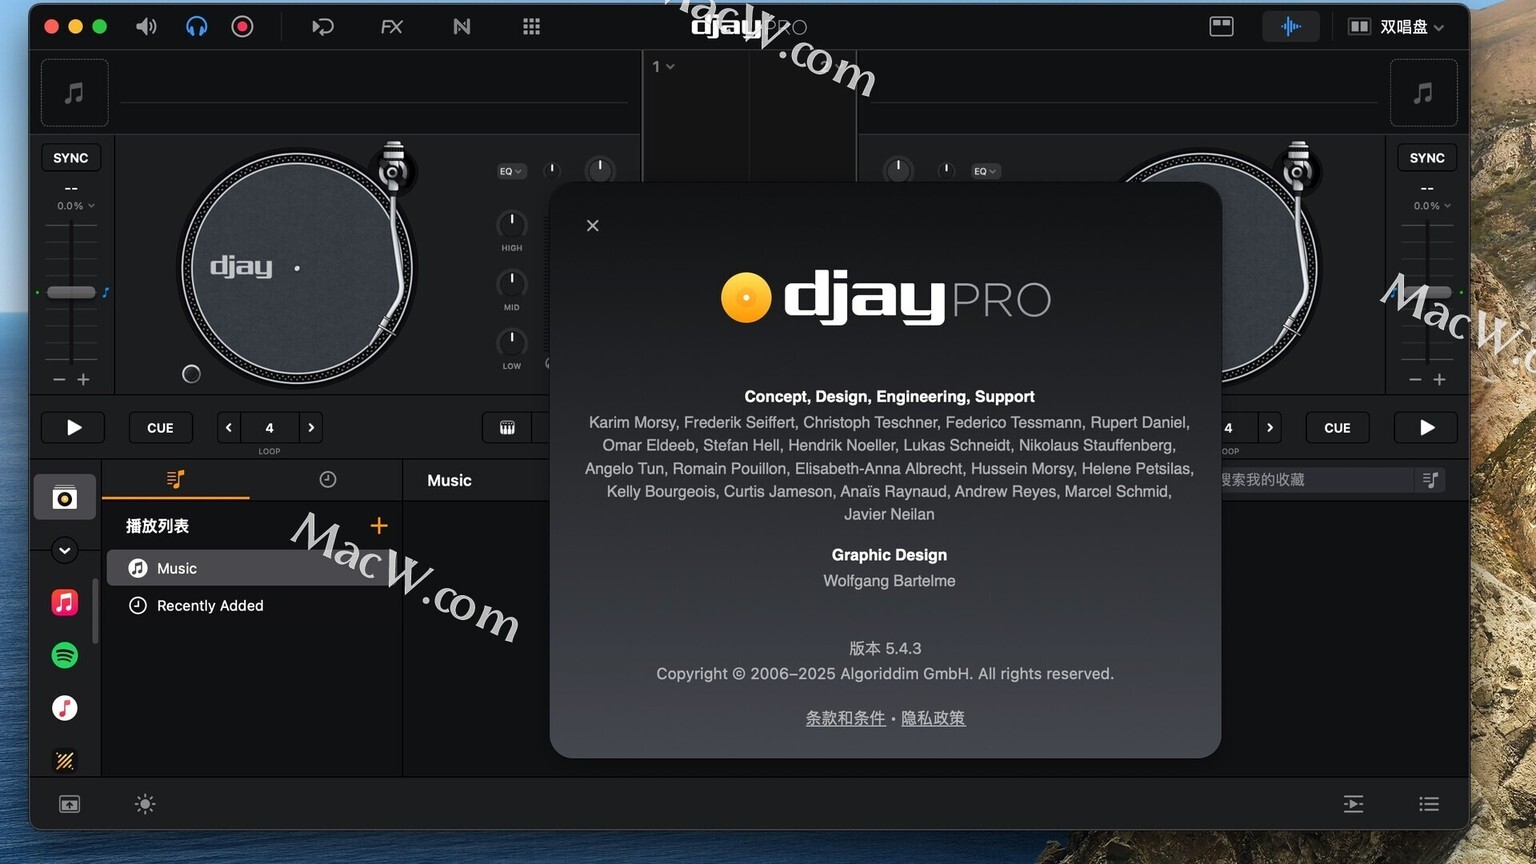Click the left deck LOW EQ knob
The height and width of the screenshot is (864, 1536).
(x=512, y=342)
